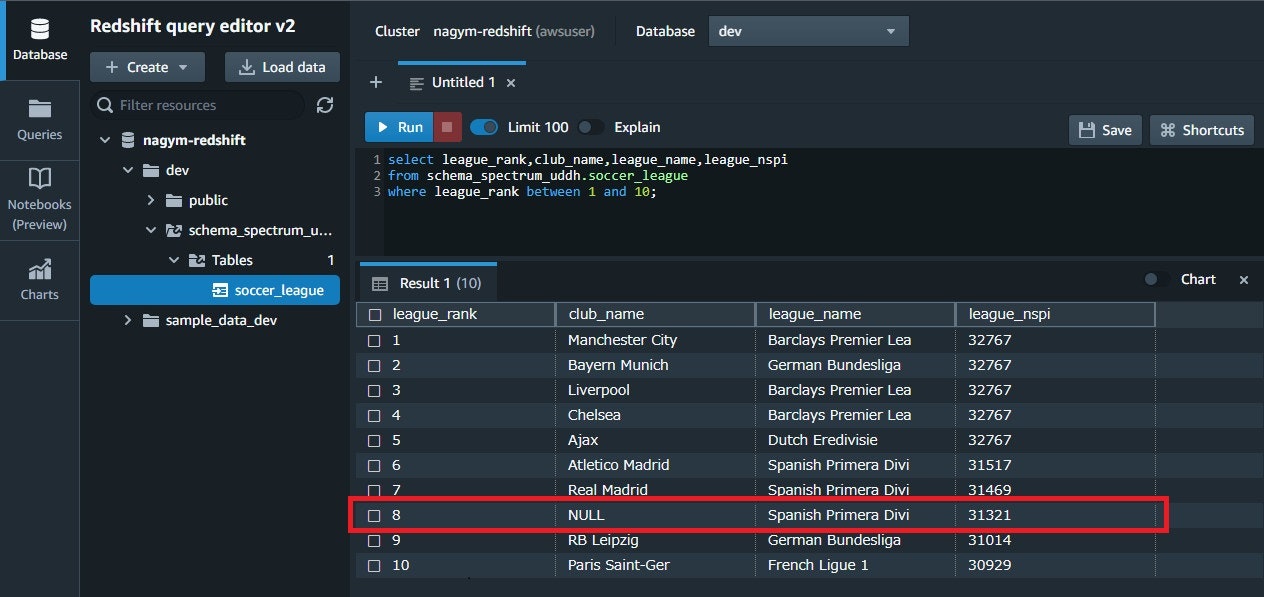Check the row for Bayern Munich

coord(374,365)
